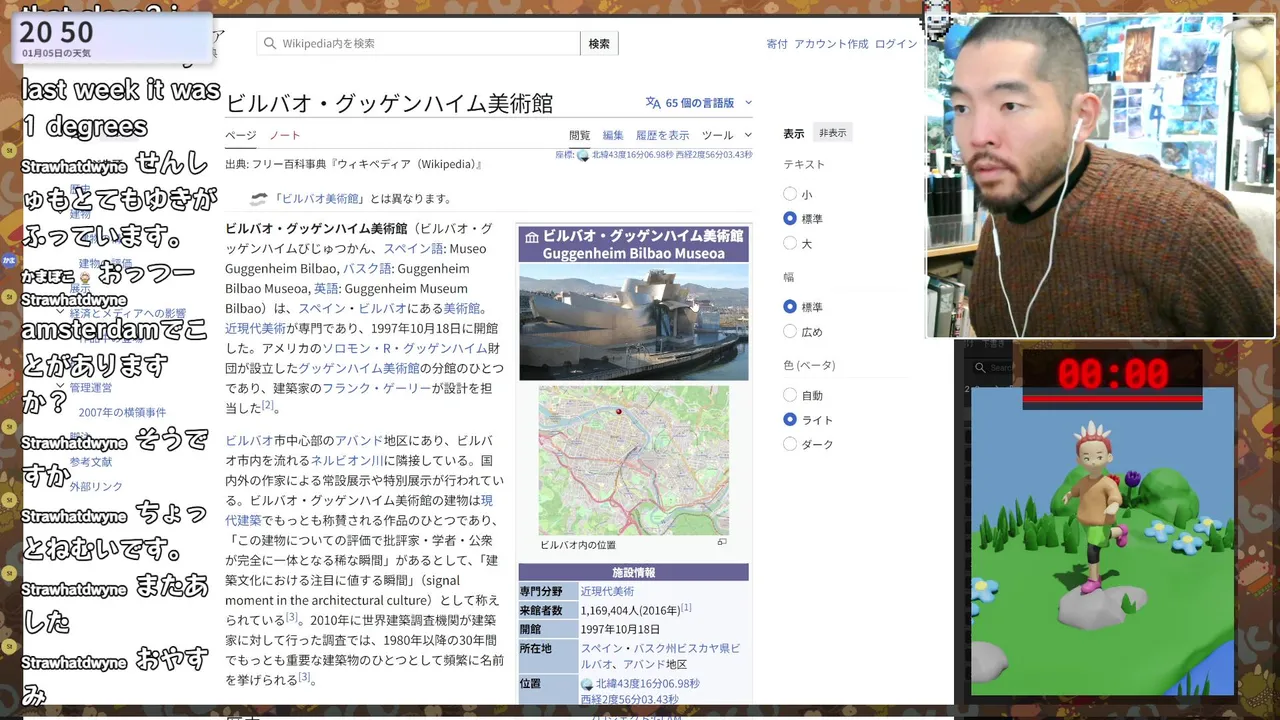Viewport: 1280px width, 720px height.
Task: Click the language translation icon beside 65 個の言語版
Action: 653,102
